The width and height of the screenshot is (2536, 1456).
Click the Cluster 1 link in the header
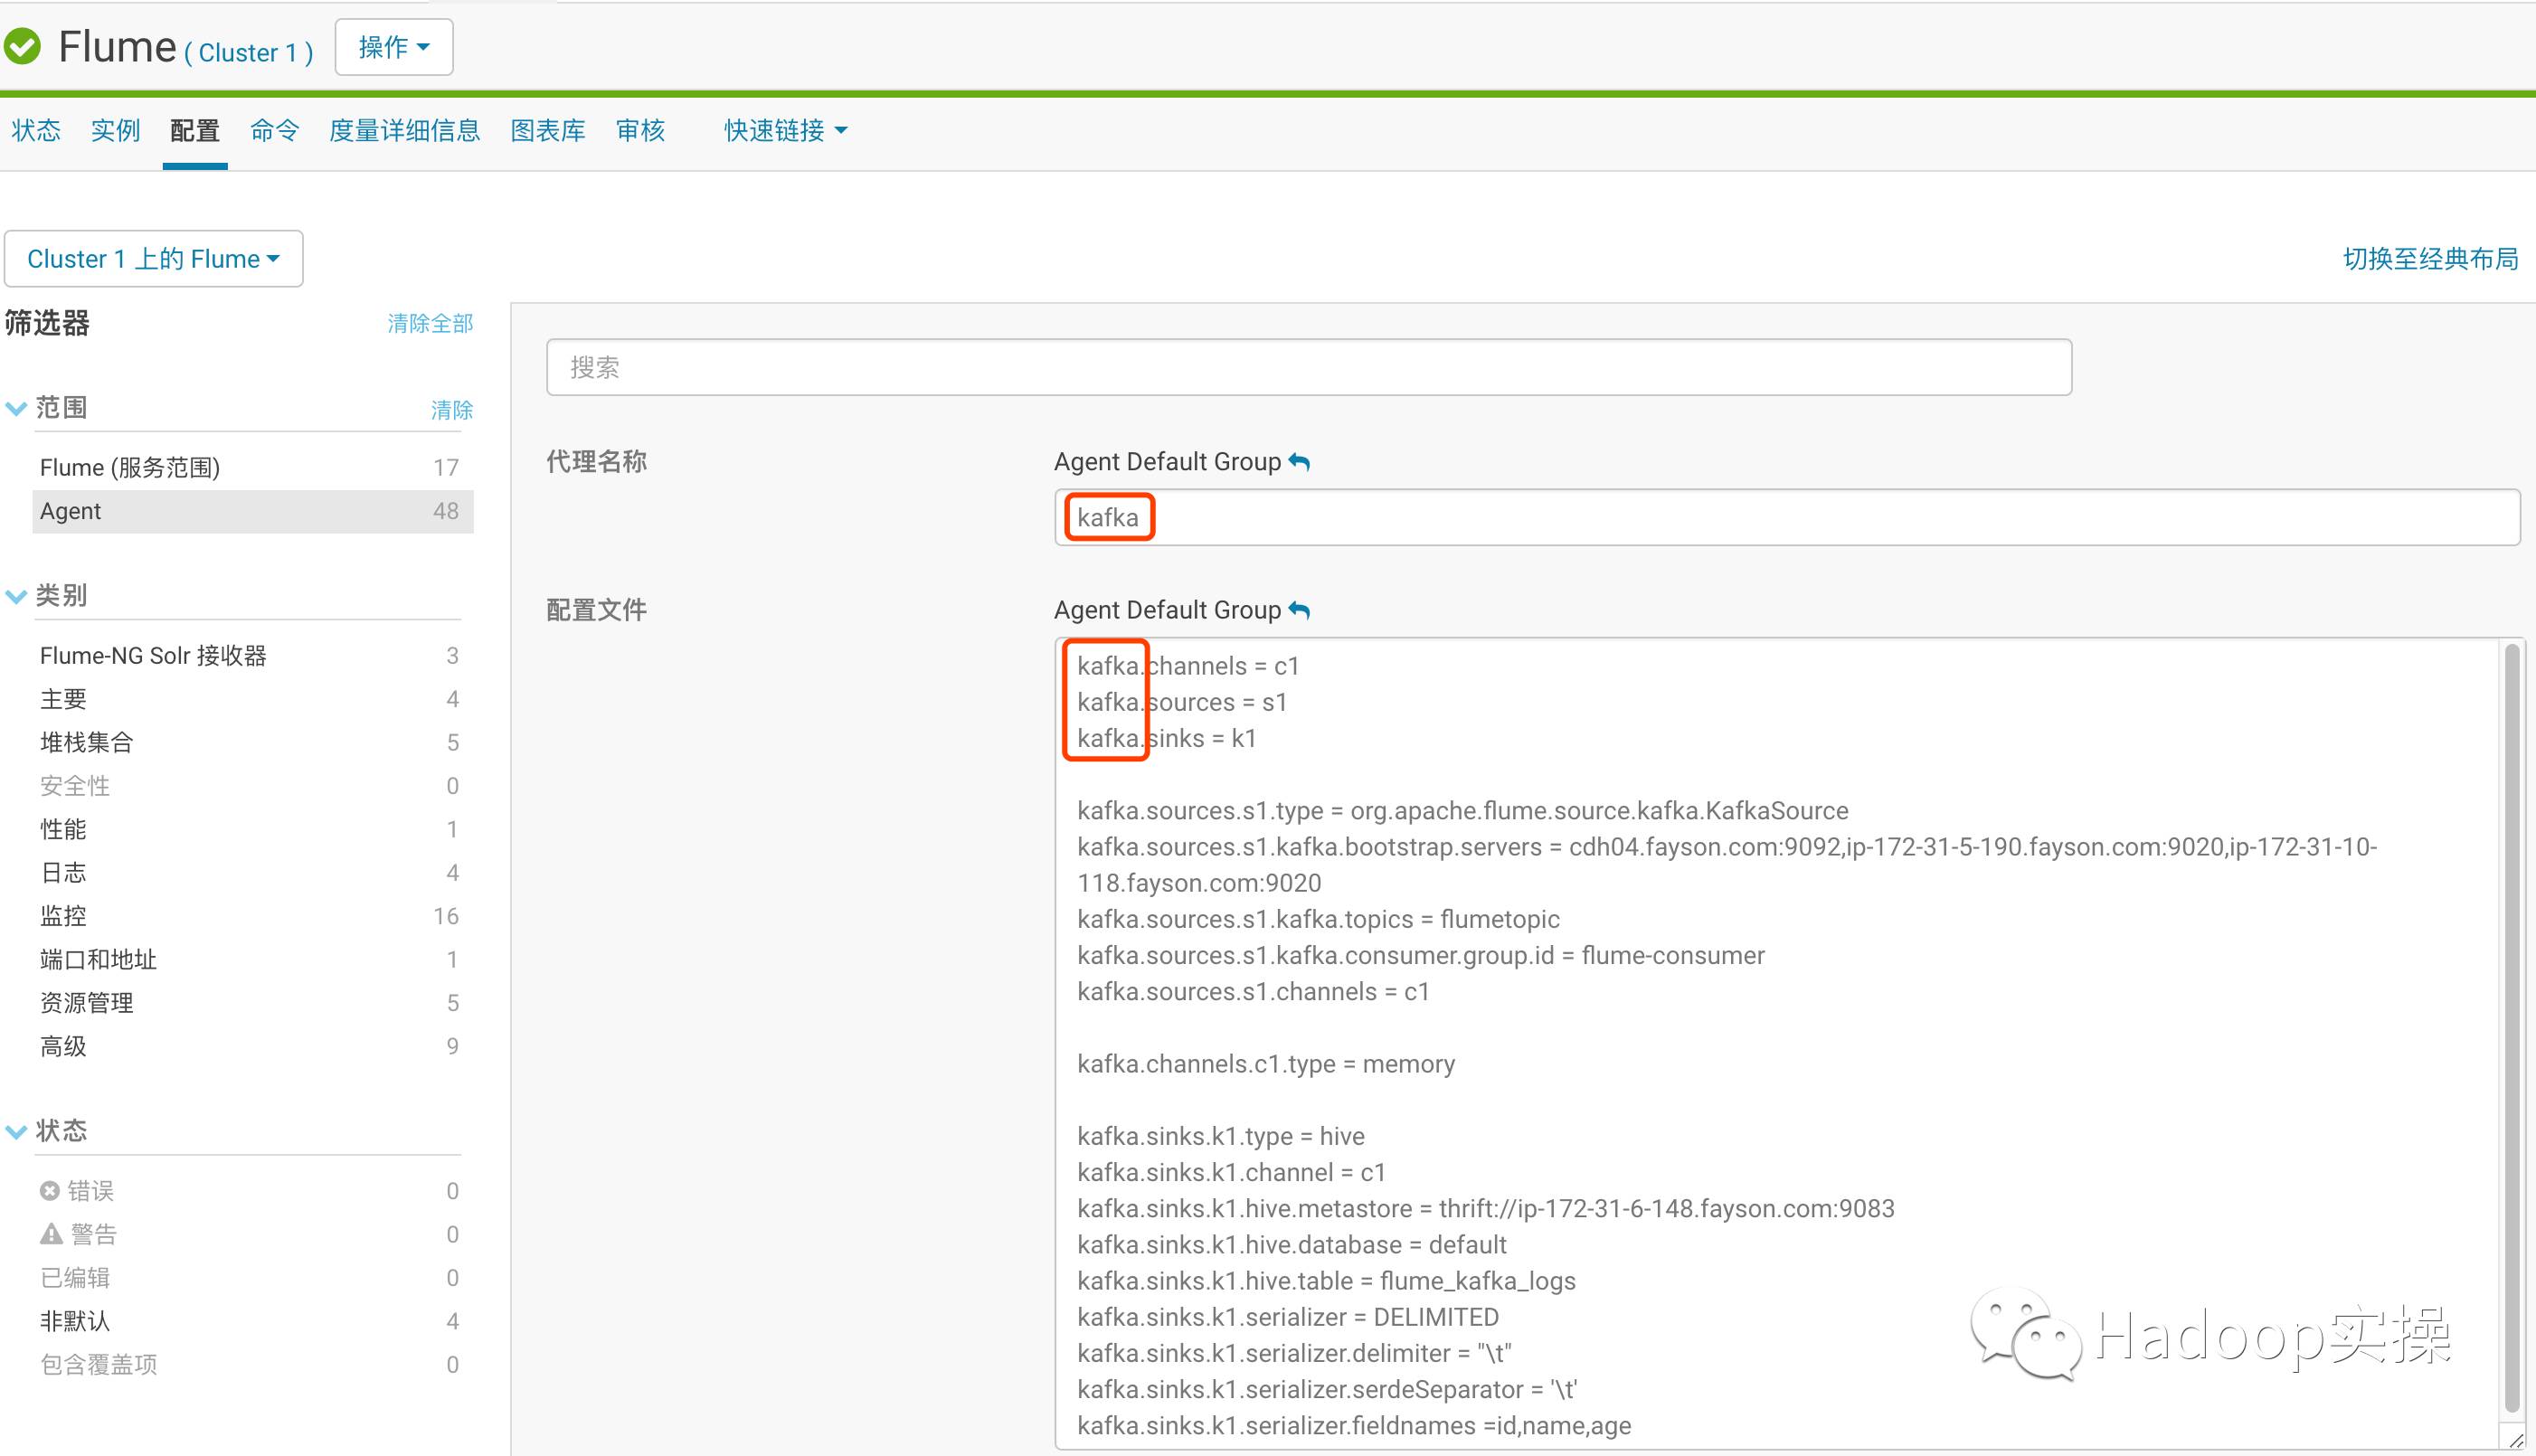(248, 53)
